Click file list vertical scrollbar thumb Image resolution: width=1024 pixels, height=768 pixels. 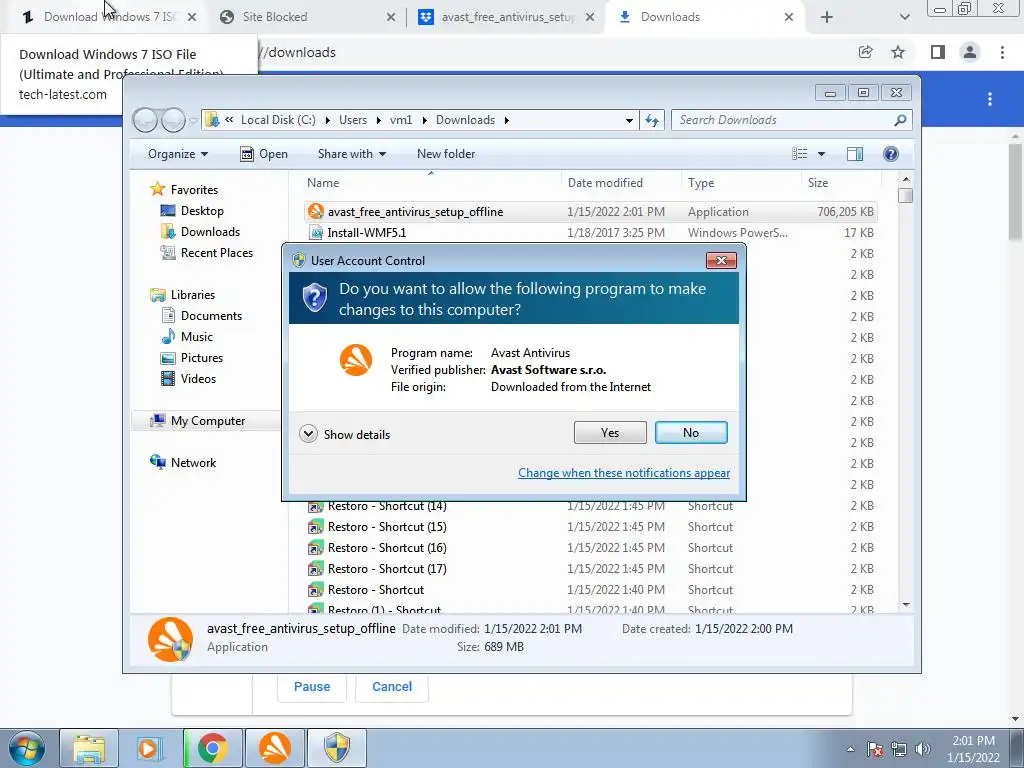tap(905, 195)
